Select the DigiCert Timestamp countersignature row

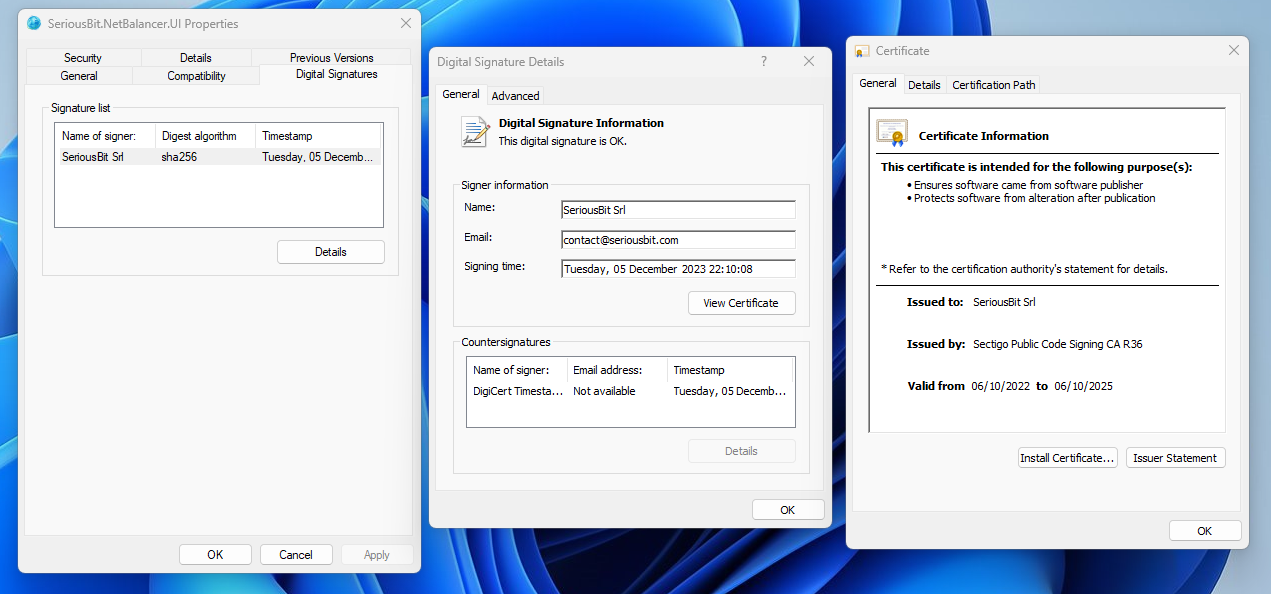pyautogui.click(x=630, y=392)
